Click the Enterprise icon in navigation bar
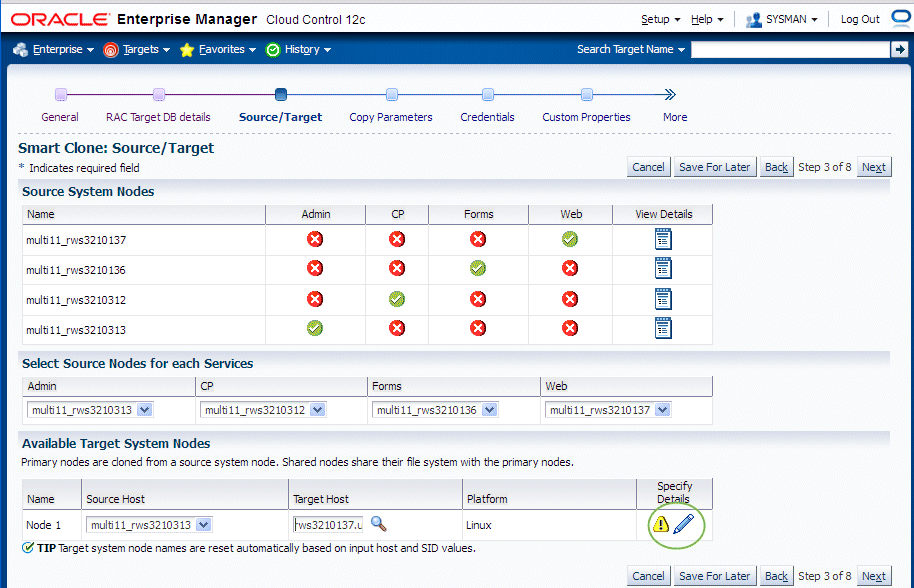This screenshot has width=914, height=588. click(20, 50)
